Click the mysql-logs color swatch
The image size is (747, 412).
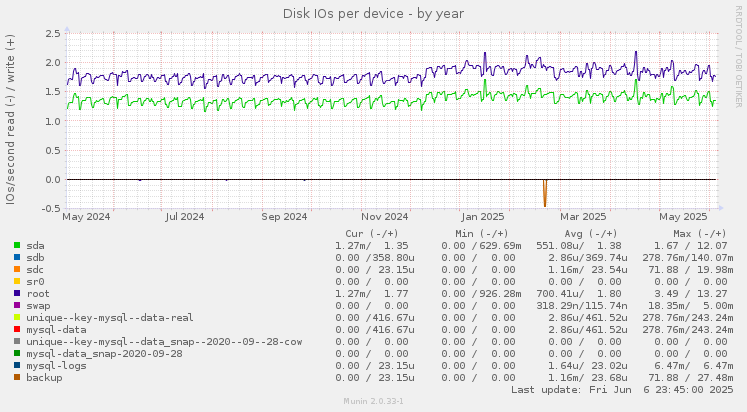(17, 365)
